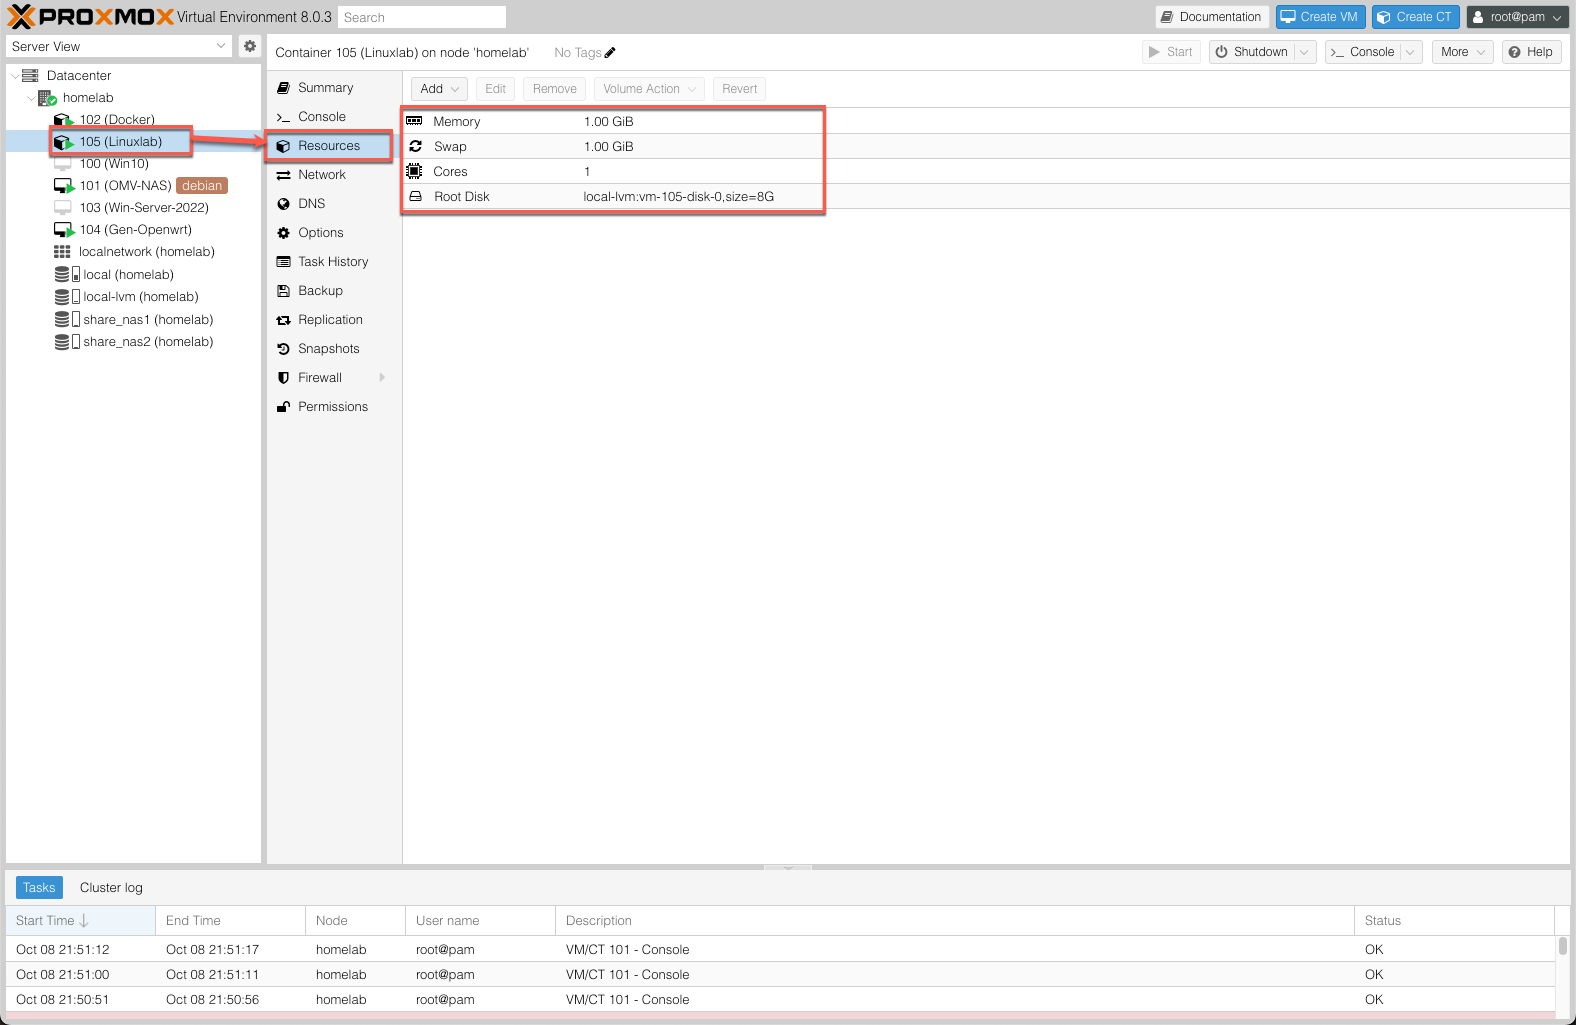Screen dimensions: 1576x1025
Task: Click the Help button
Action: click(1531, 52)
